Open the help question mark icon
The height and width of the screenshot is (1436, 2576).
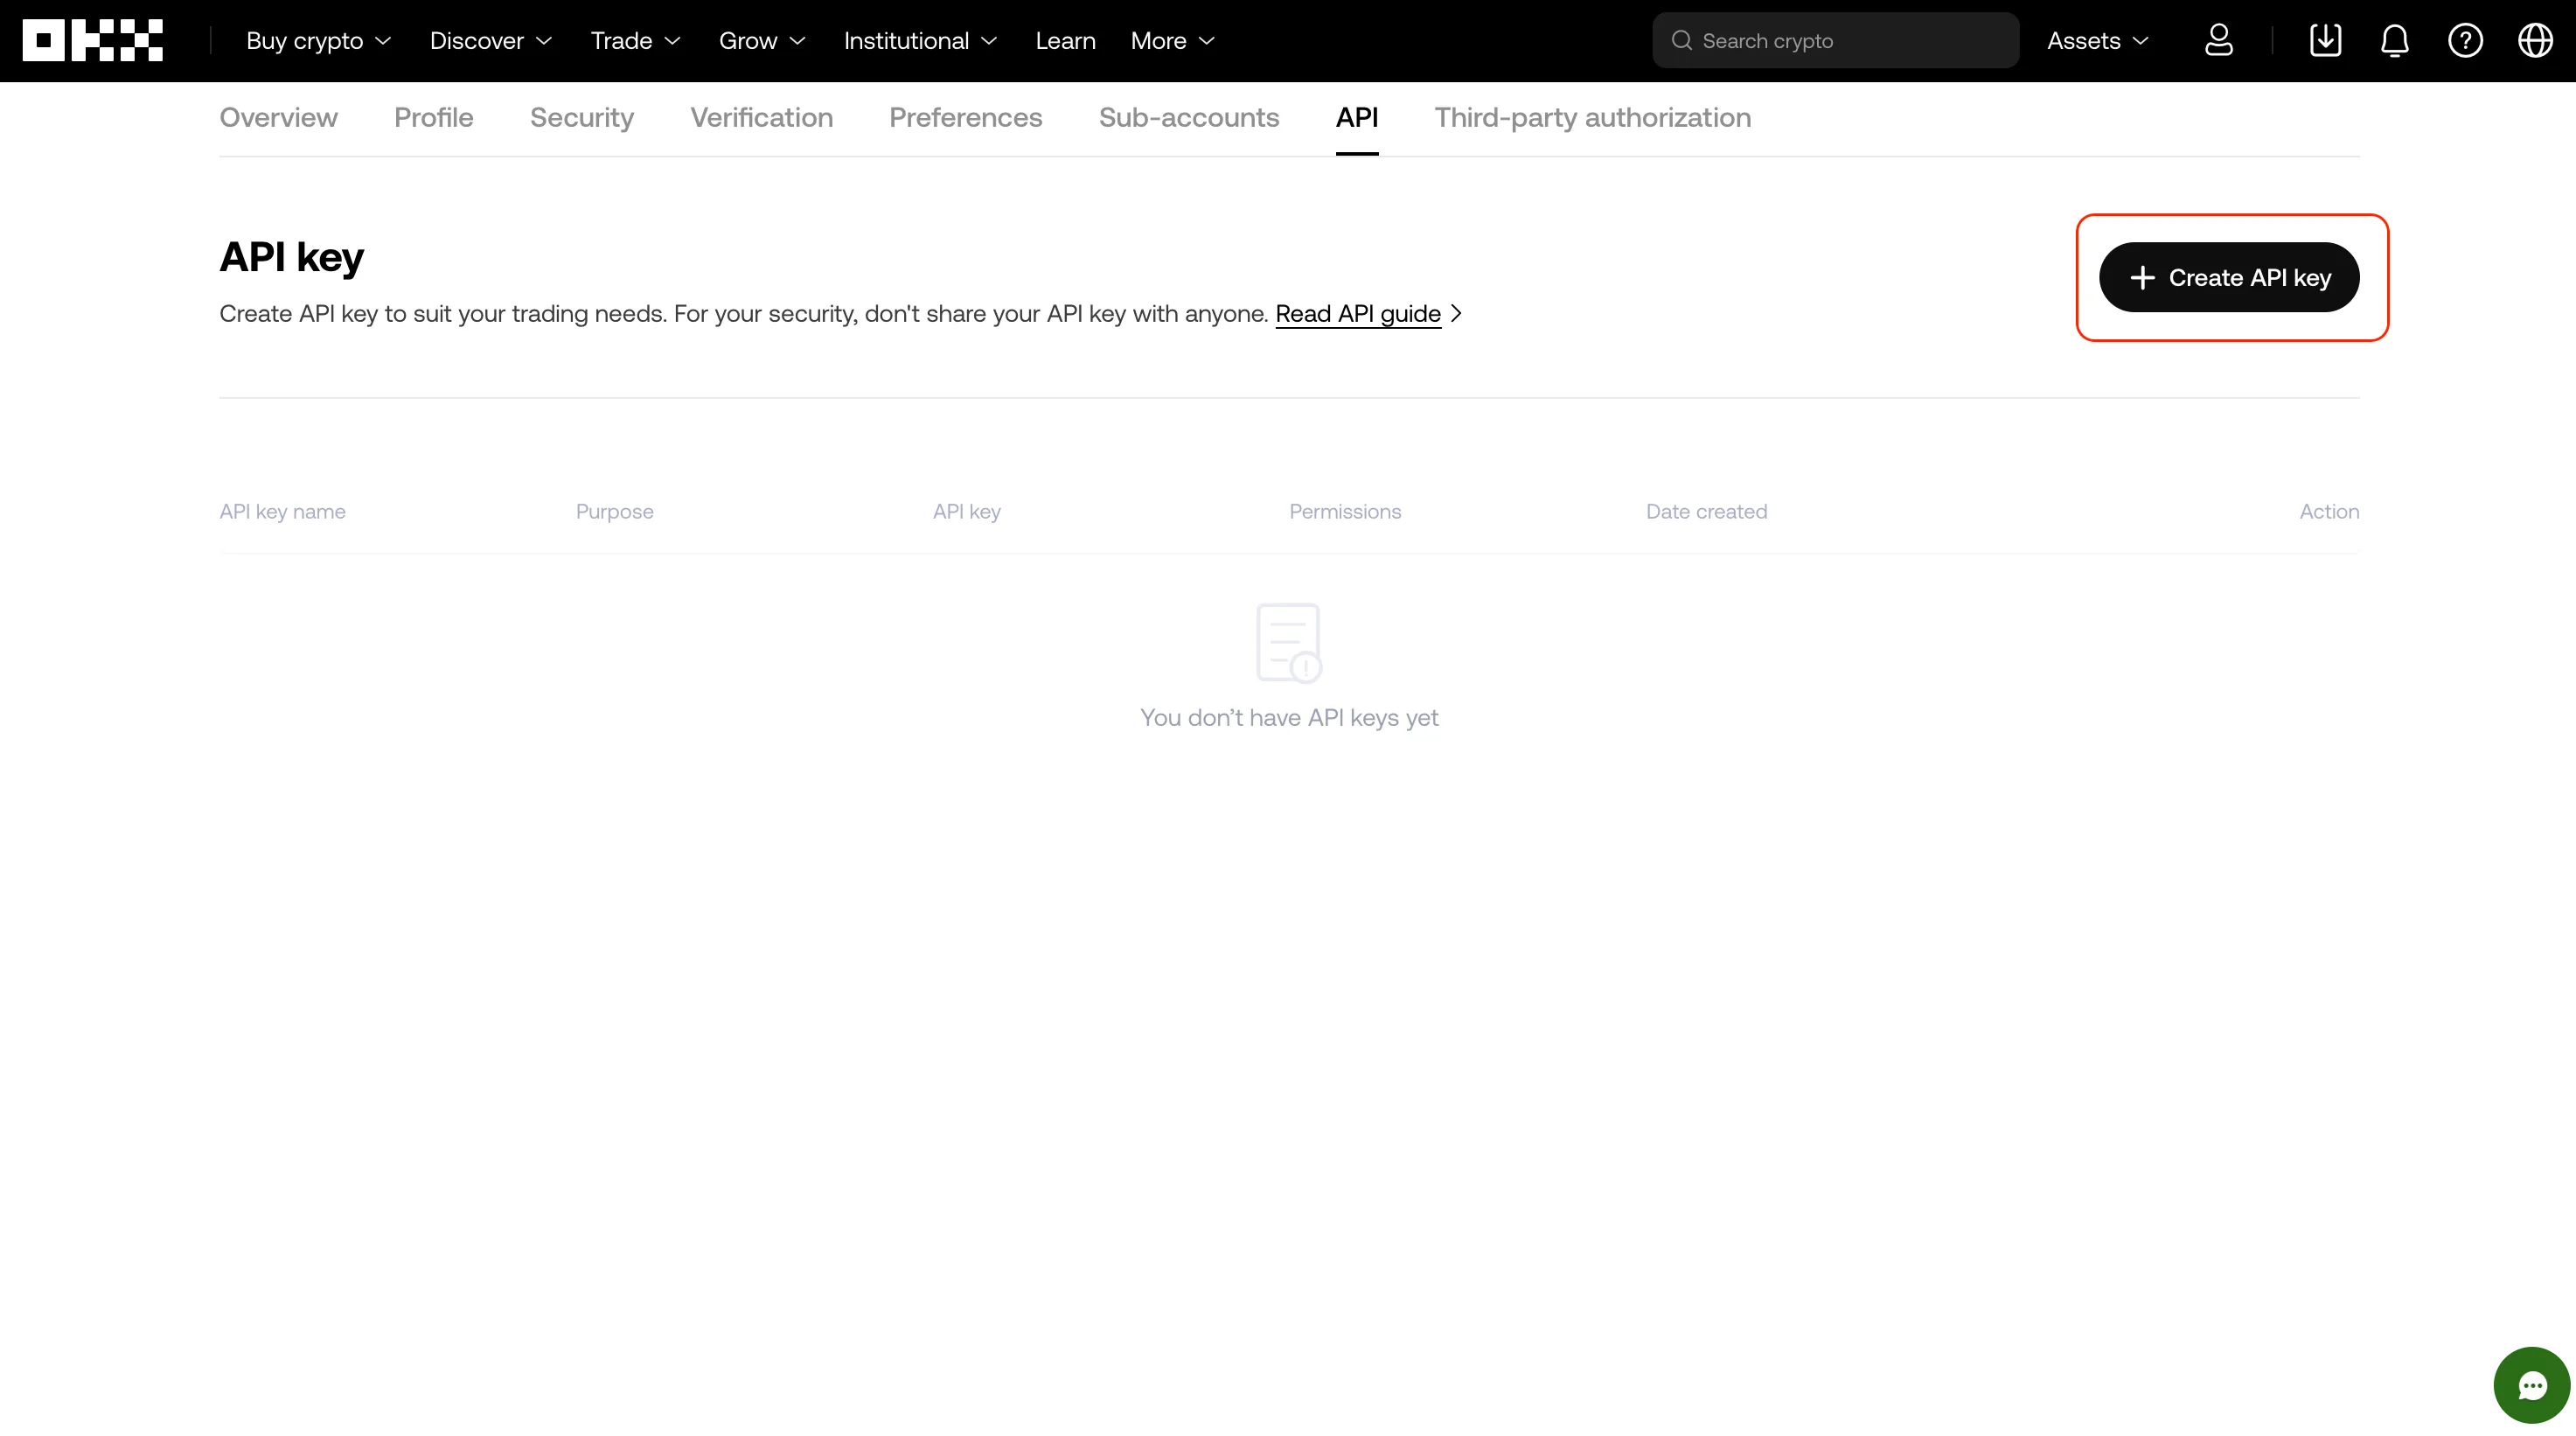(2465, 40)
